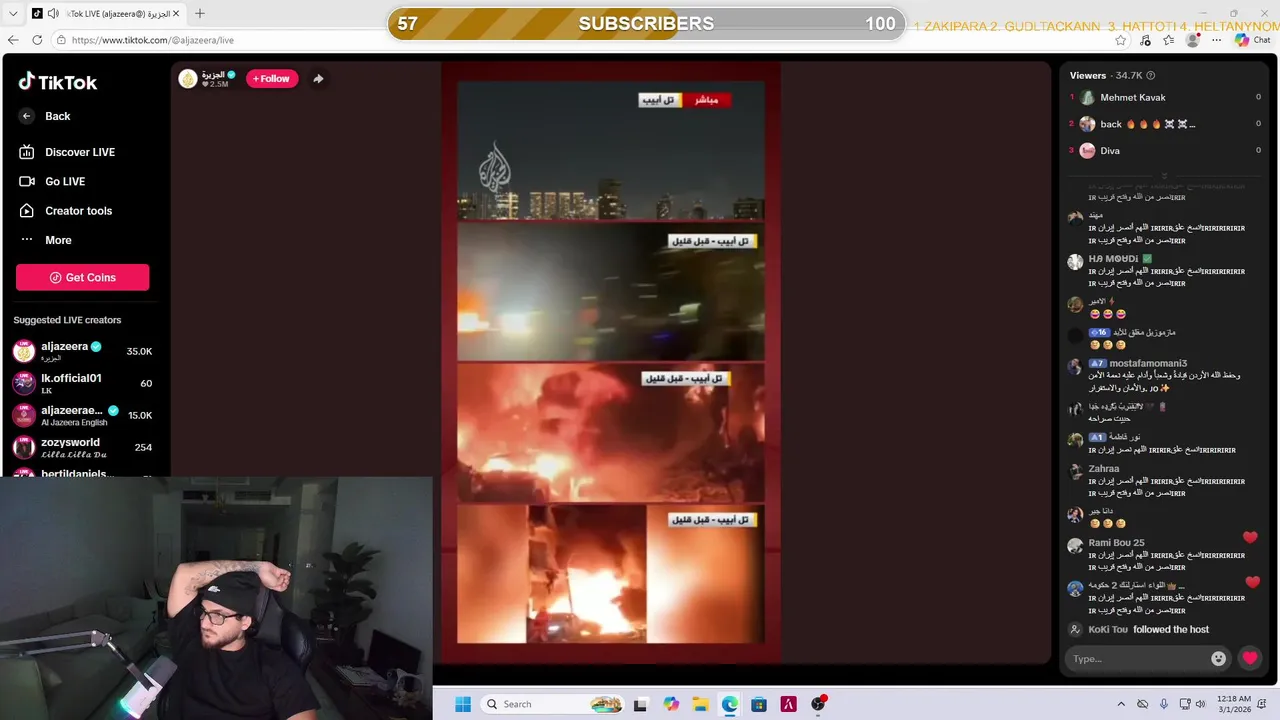
Task: Open aljazeera suggested LIVE creator
Action: point(82,351)
